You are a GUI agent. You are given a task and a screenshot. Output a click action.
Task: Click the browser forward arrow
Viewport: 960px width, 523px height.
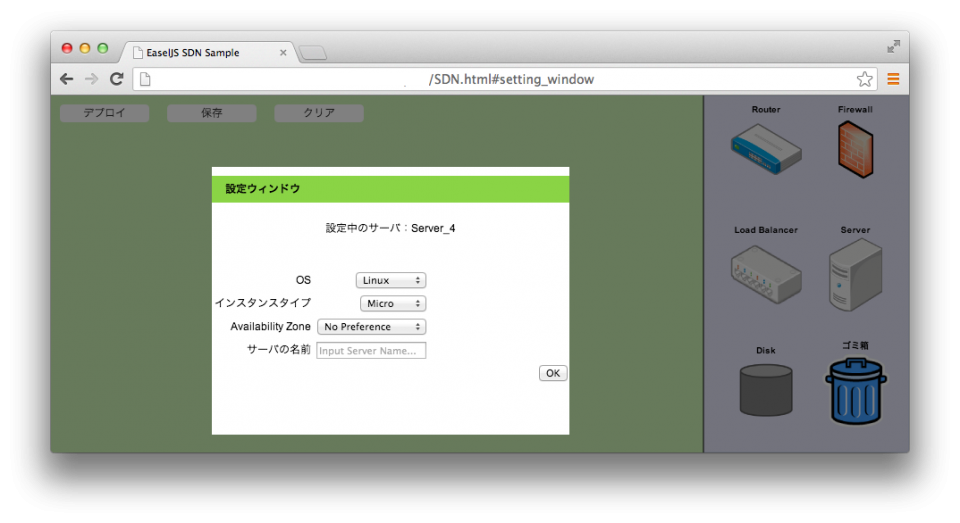point(91,79)
